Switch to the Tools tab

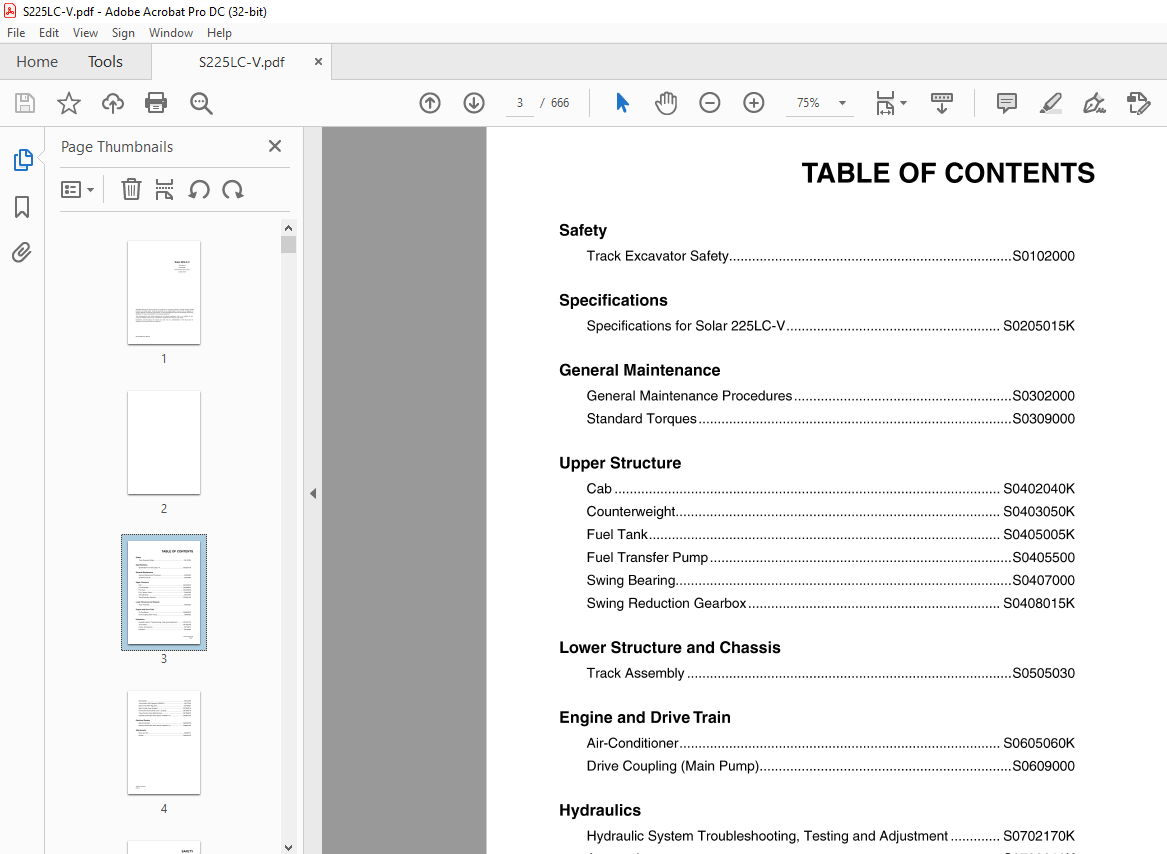tap(105, 62)
